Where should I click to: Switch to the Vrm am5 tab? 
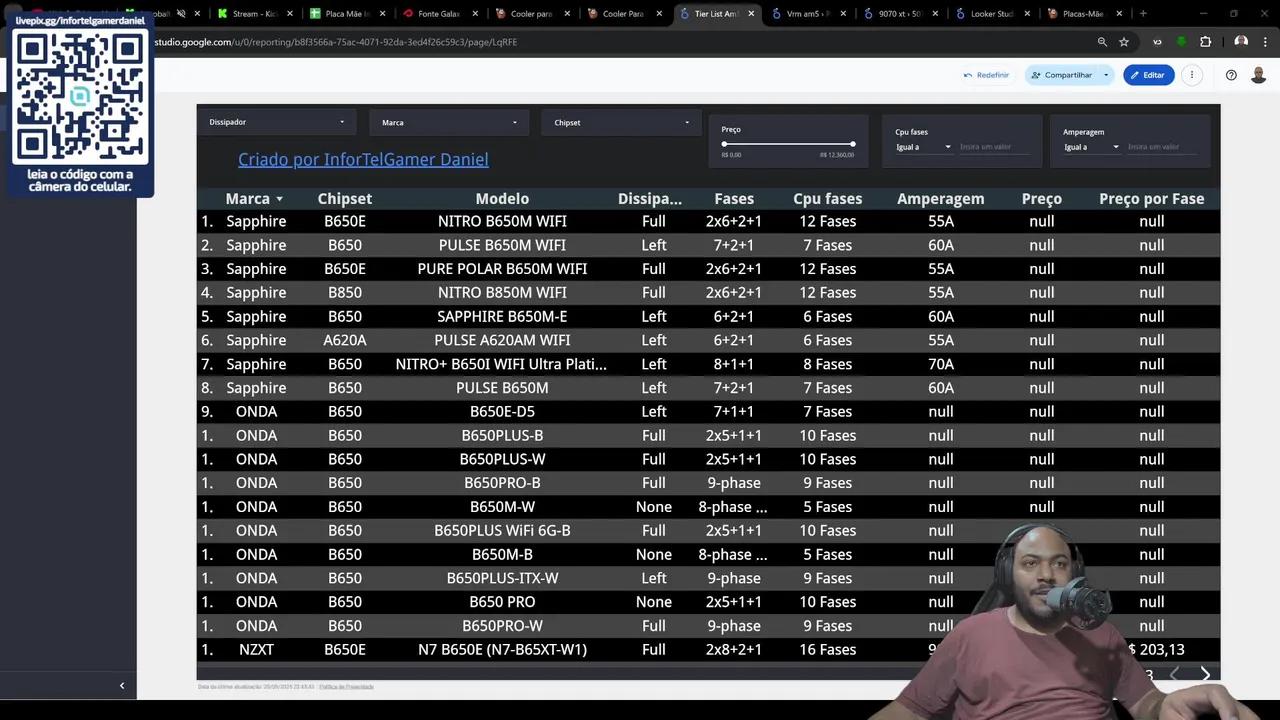[x=809, y=14]
